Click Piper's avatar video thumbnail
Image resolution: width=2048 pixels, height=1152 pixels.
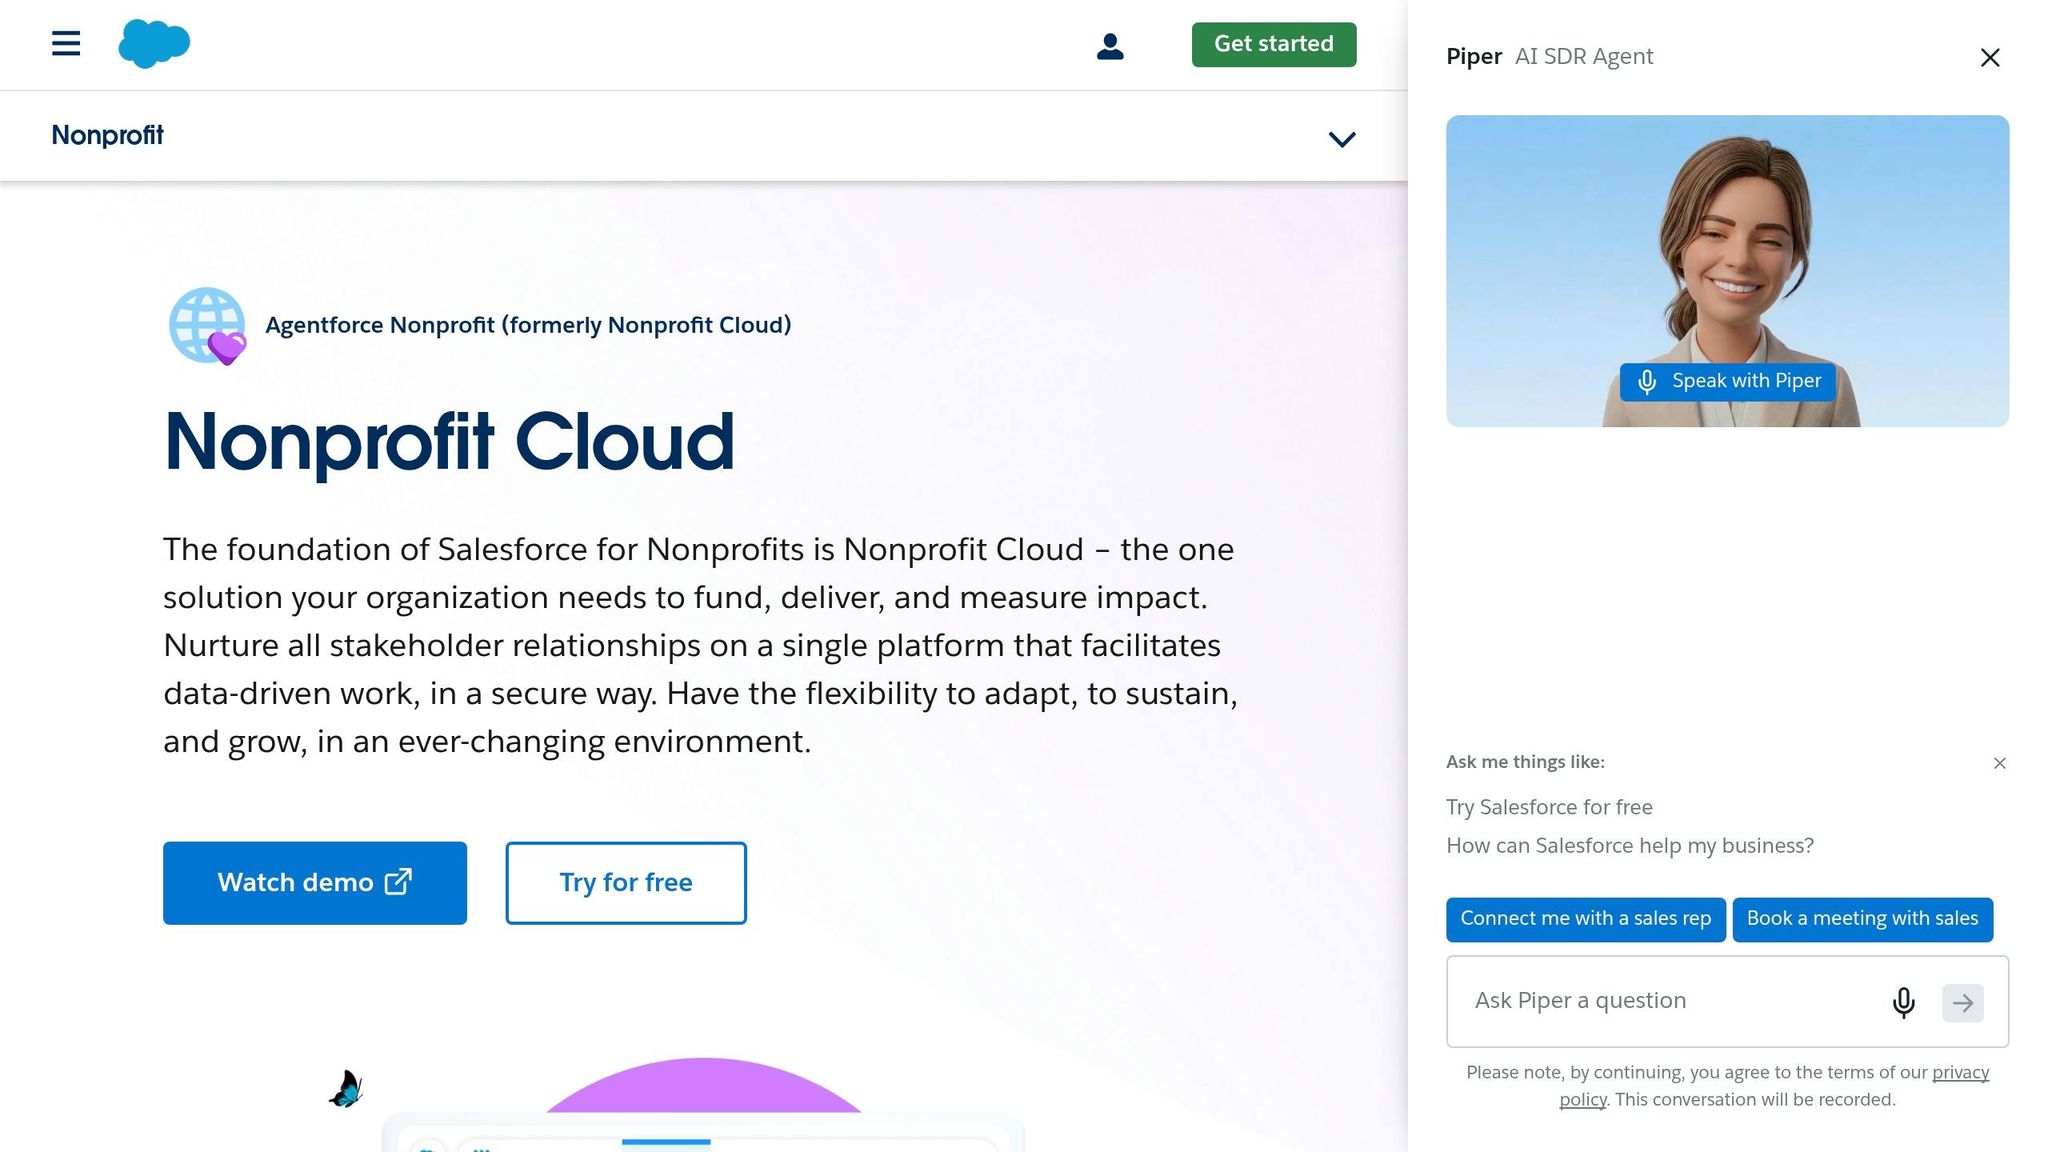point(1728,271)
